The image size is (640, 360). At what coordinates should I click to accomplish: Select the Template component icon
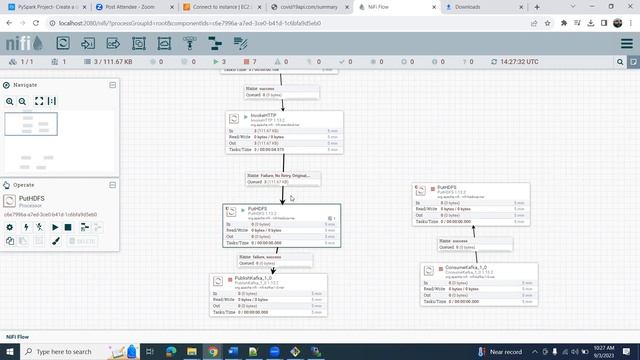215,43
